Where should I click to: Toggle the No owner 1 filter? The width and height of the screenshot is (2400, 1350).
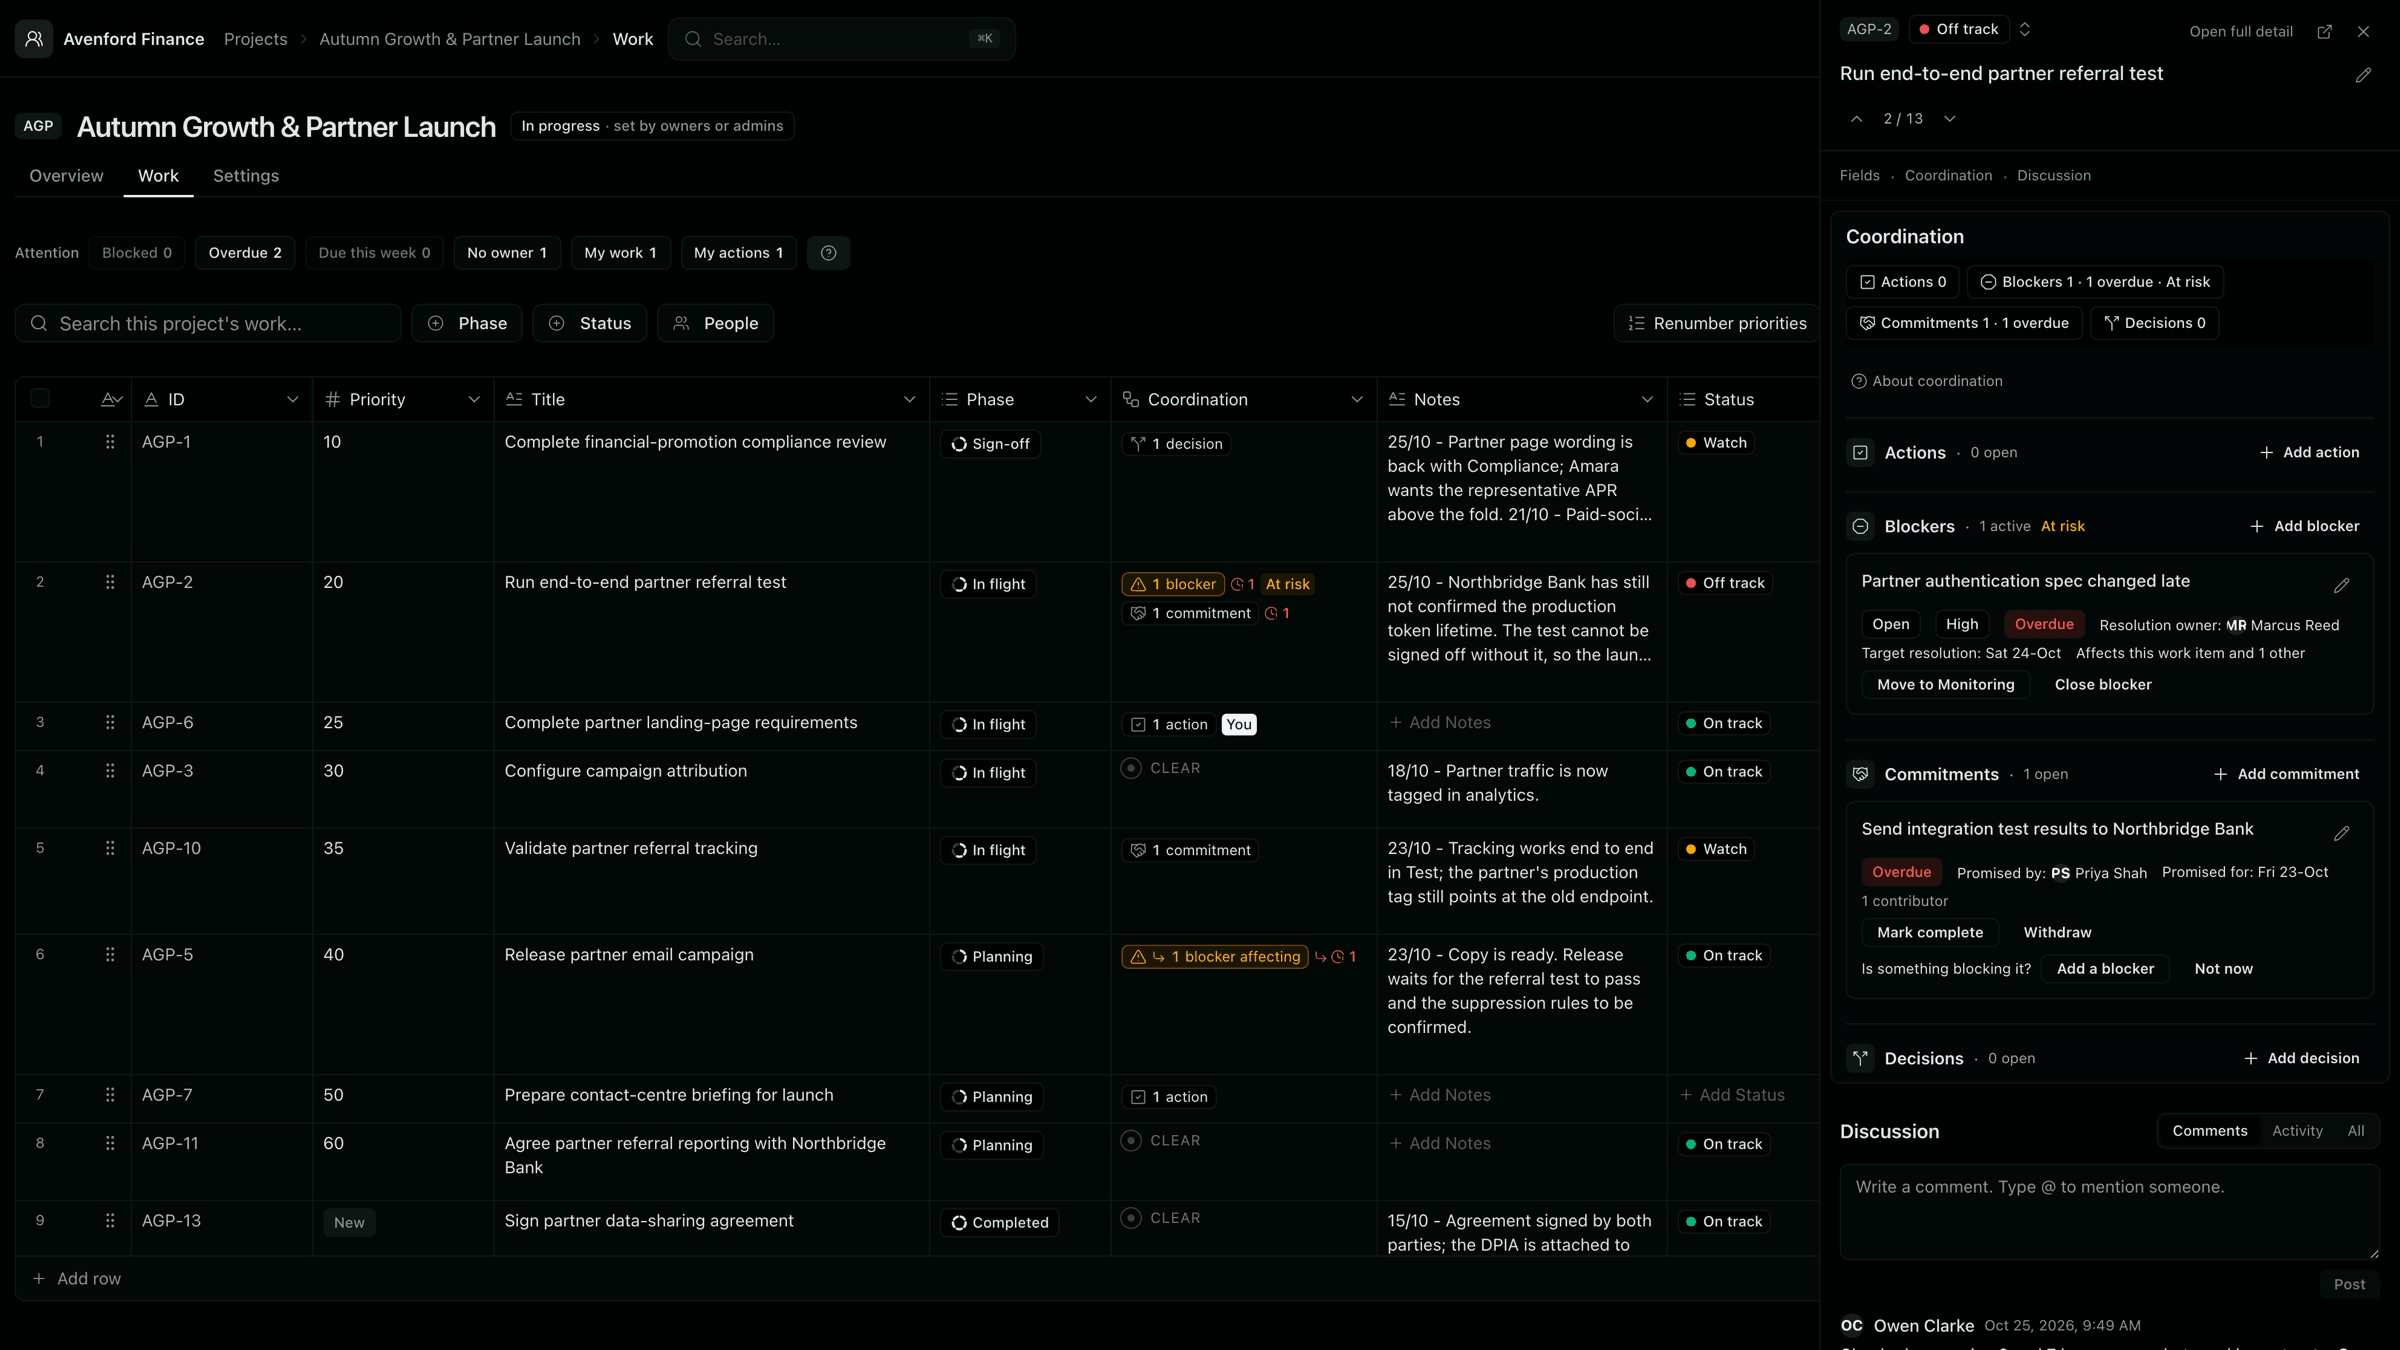pyautogui.click(x=507, y=253)
